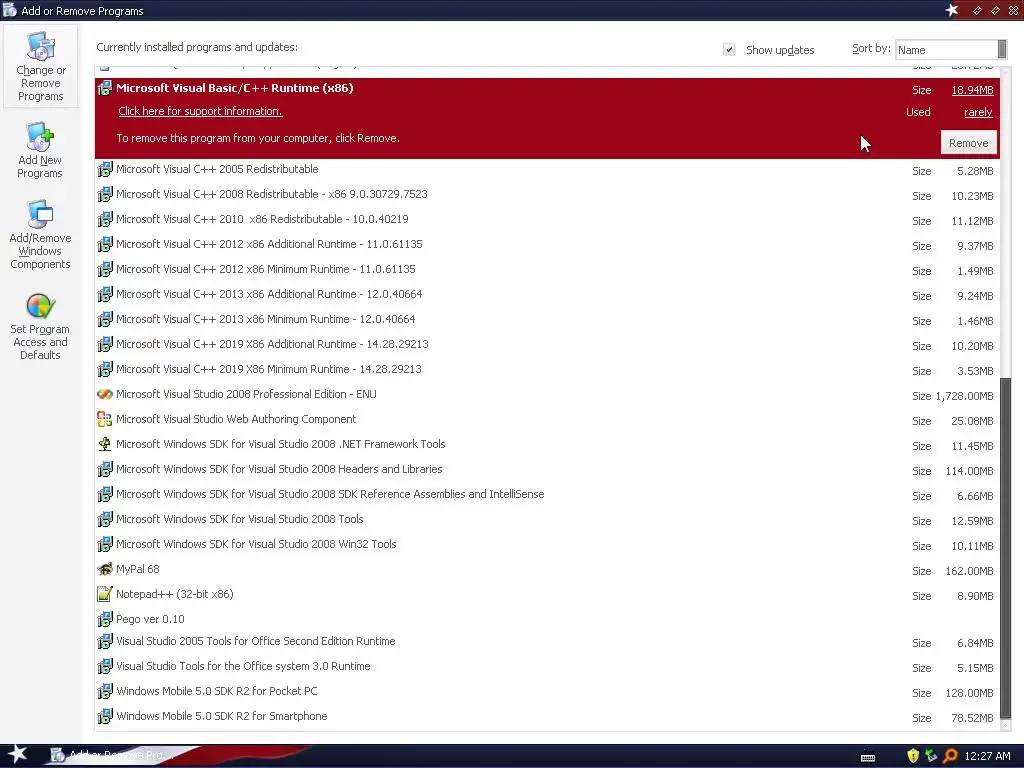Click Windows Mobile 5.0 SDK Smartphone icon
1024x768 pixels.
point(104,716)
